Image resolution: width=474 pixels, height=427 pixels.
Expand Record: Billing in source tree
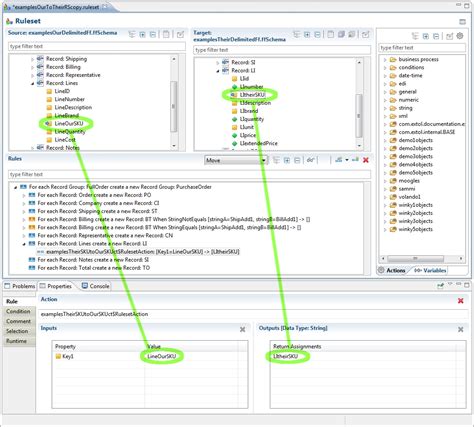click(x=32, y=67)
